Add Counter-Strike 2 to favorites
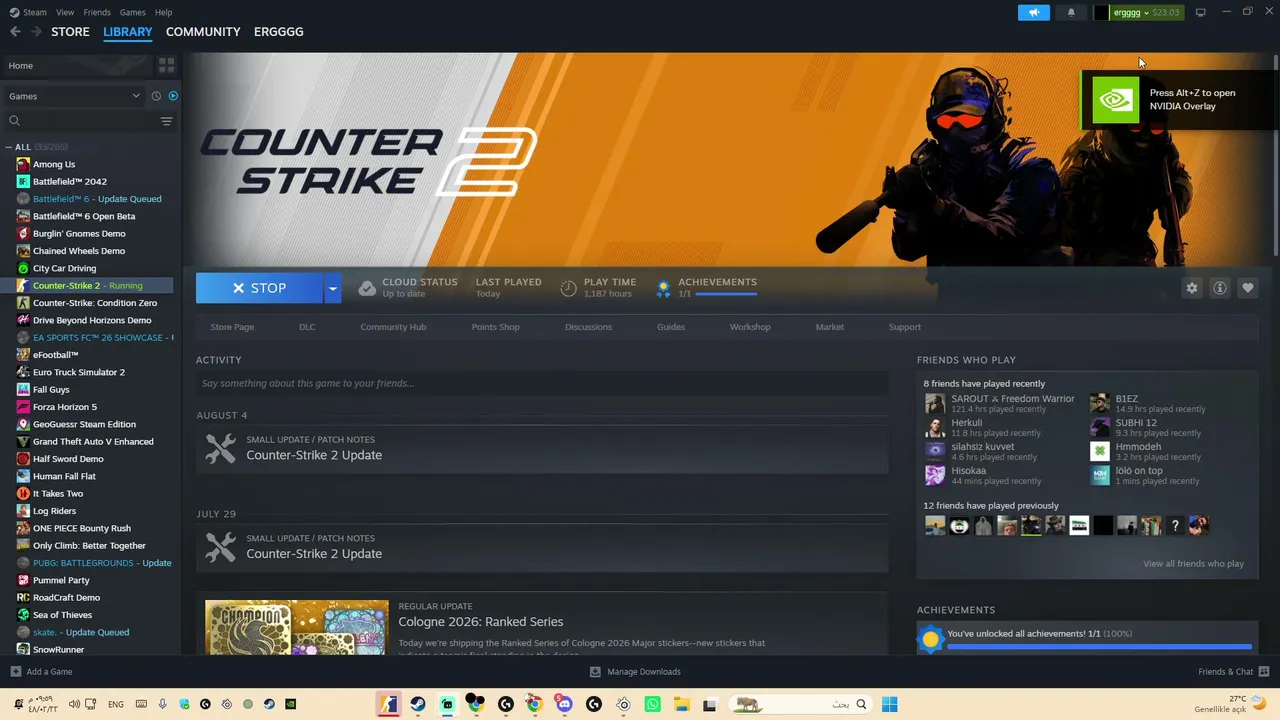Image resolution: width=1280 pixels, height=720 pixels. click(x=1248, y=288)
